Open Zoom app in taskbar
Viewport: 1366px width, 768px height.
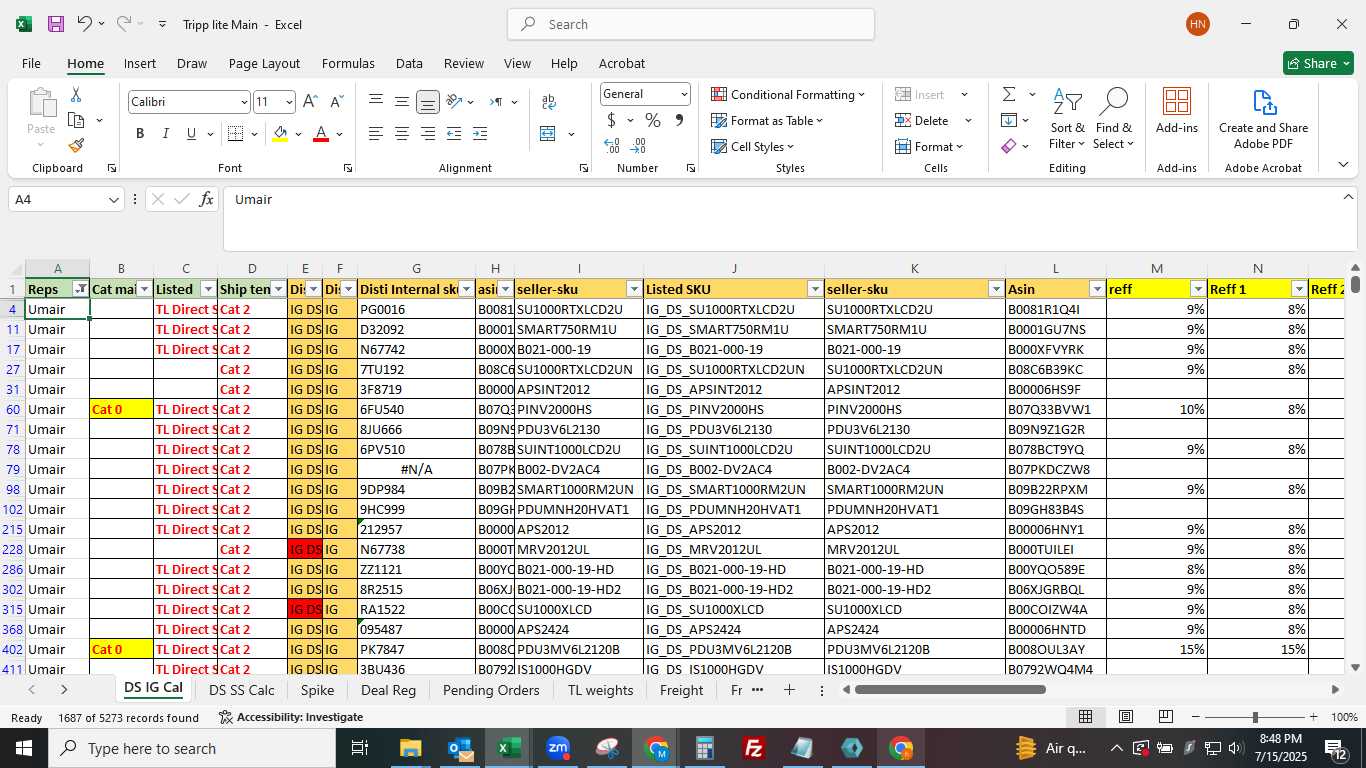coord(558,748)
